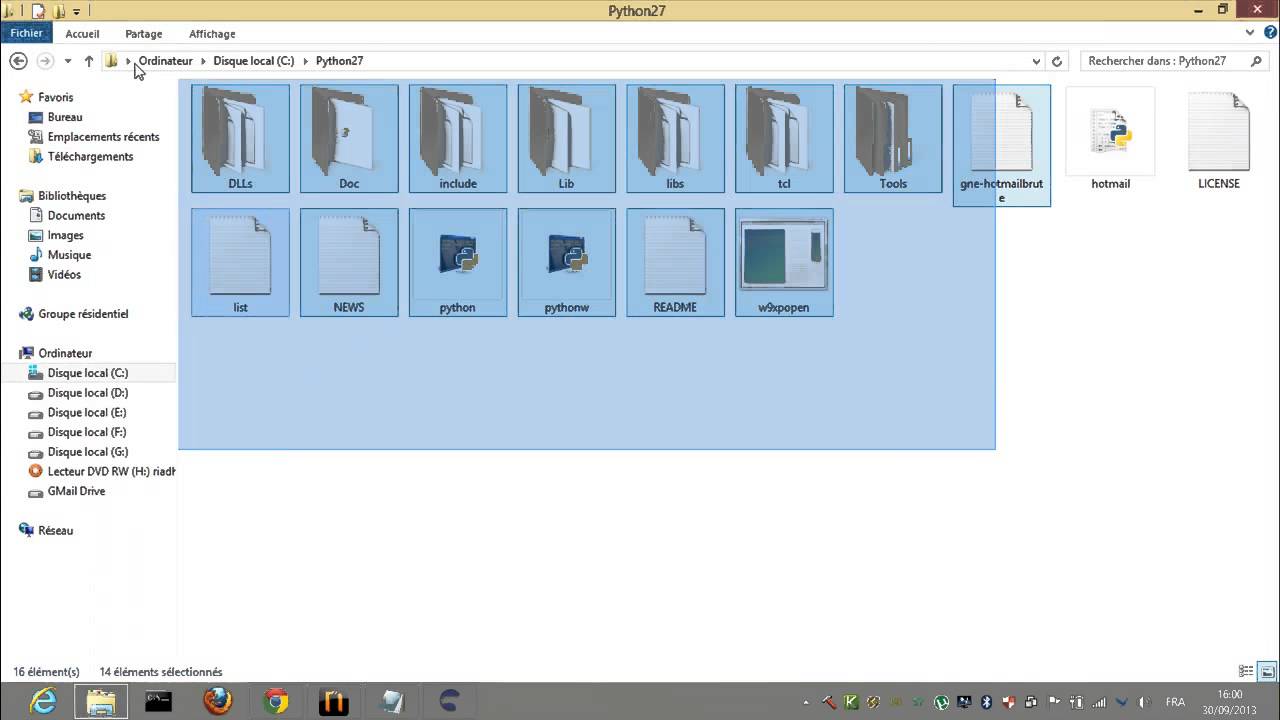Select the pythonw executable icon
1280x720 pixels.
[566, 262]
